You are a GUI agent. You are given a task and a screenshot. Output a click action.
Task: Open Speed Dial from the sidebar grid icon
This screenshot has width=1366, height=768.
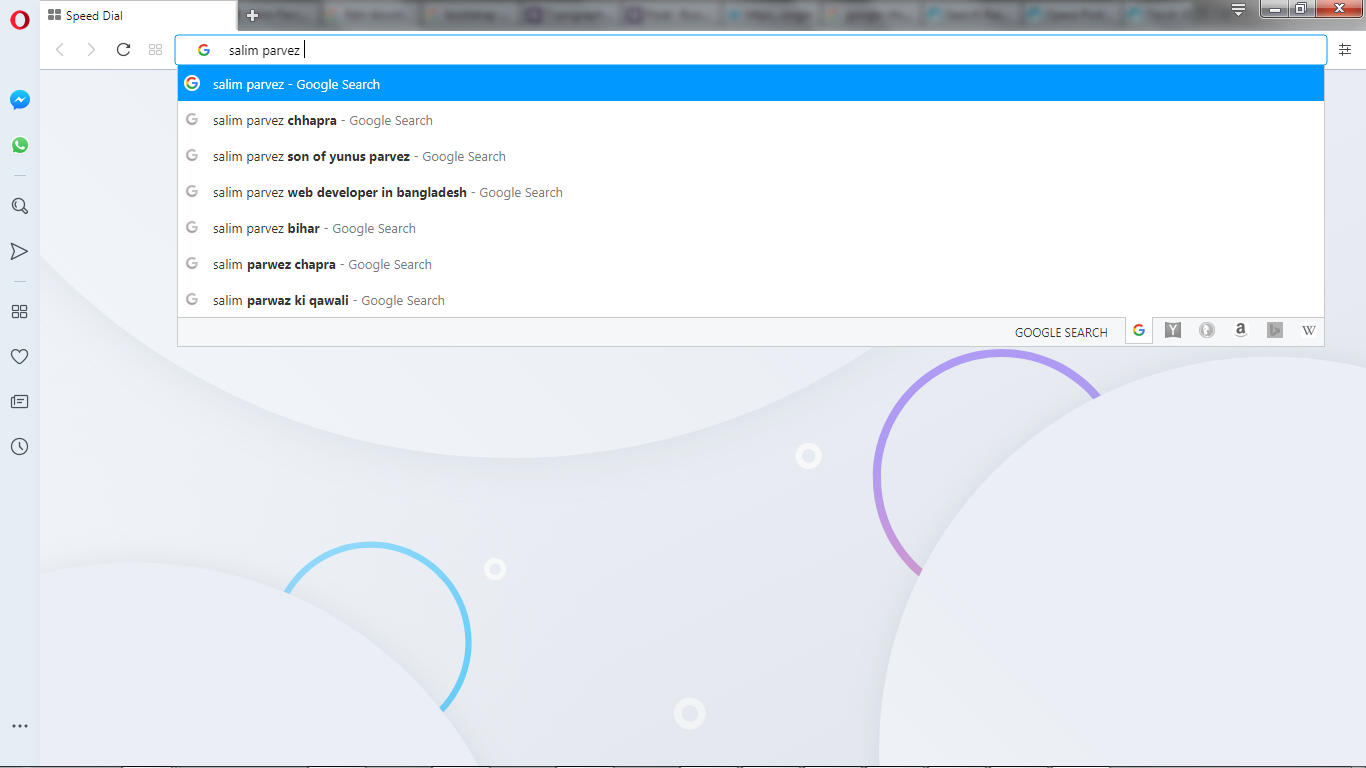pyautogui.click(x=19, y=312)
